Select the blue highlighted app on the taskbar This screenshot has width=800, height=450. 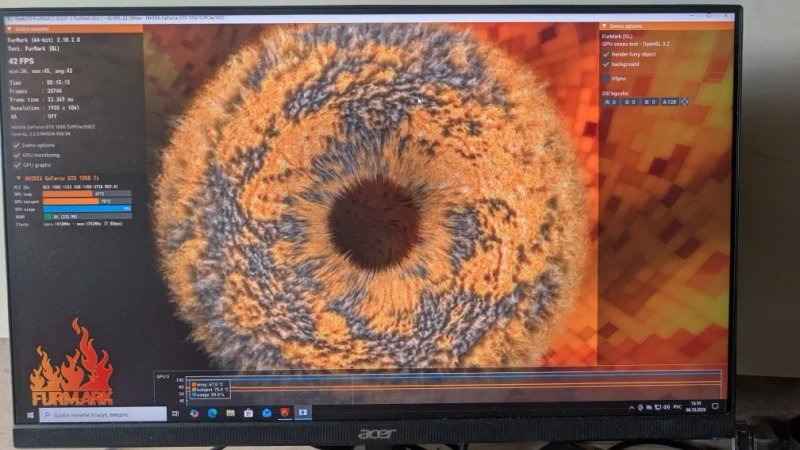[x=303, y=411]
